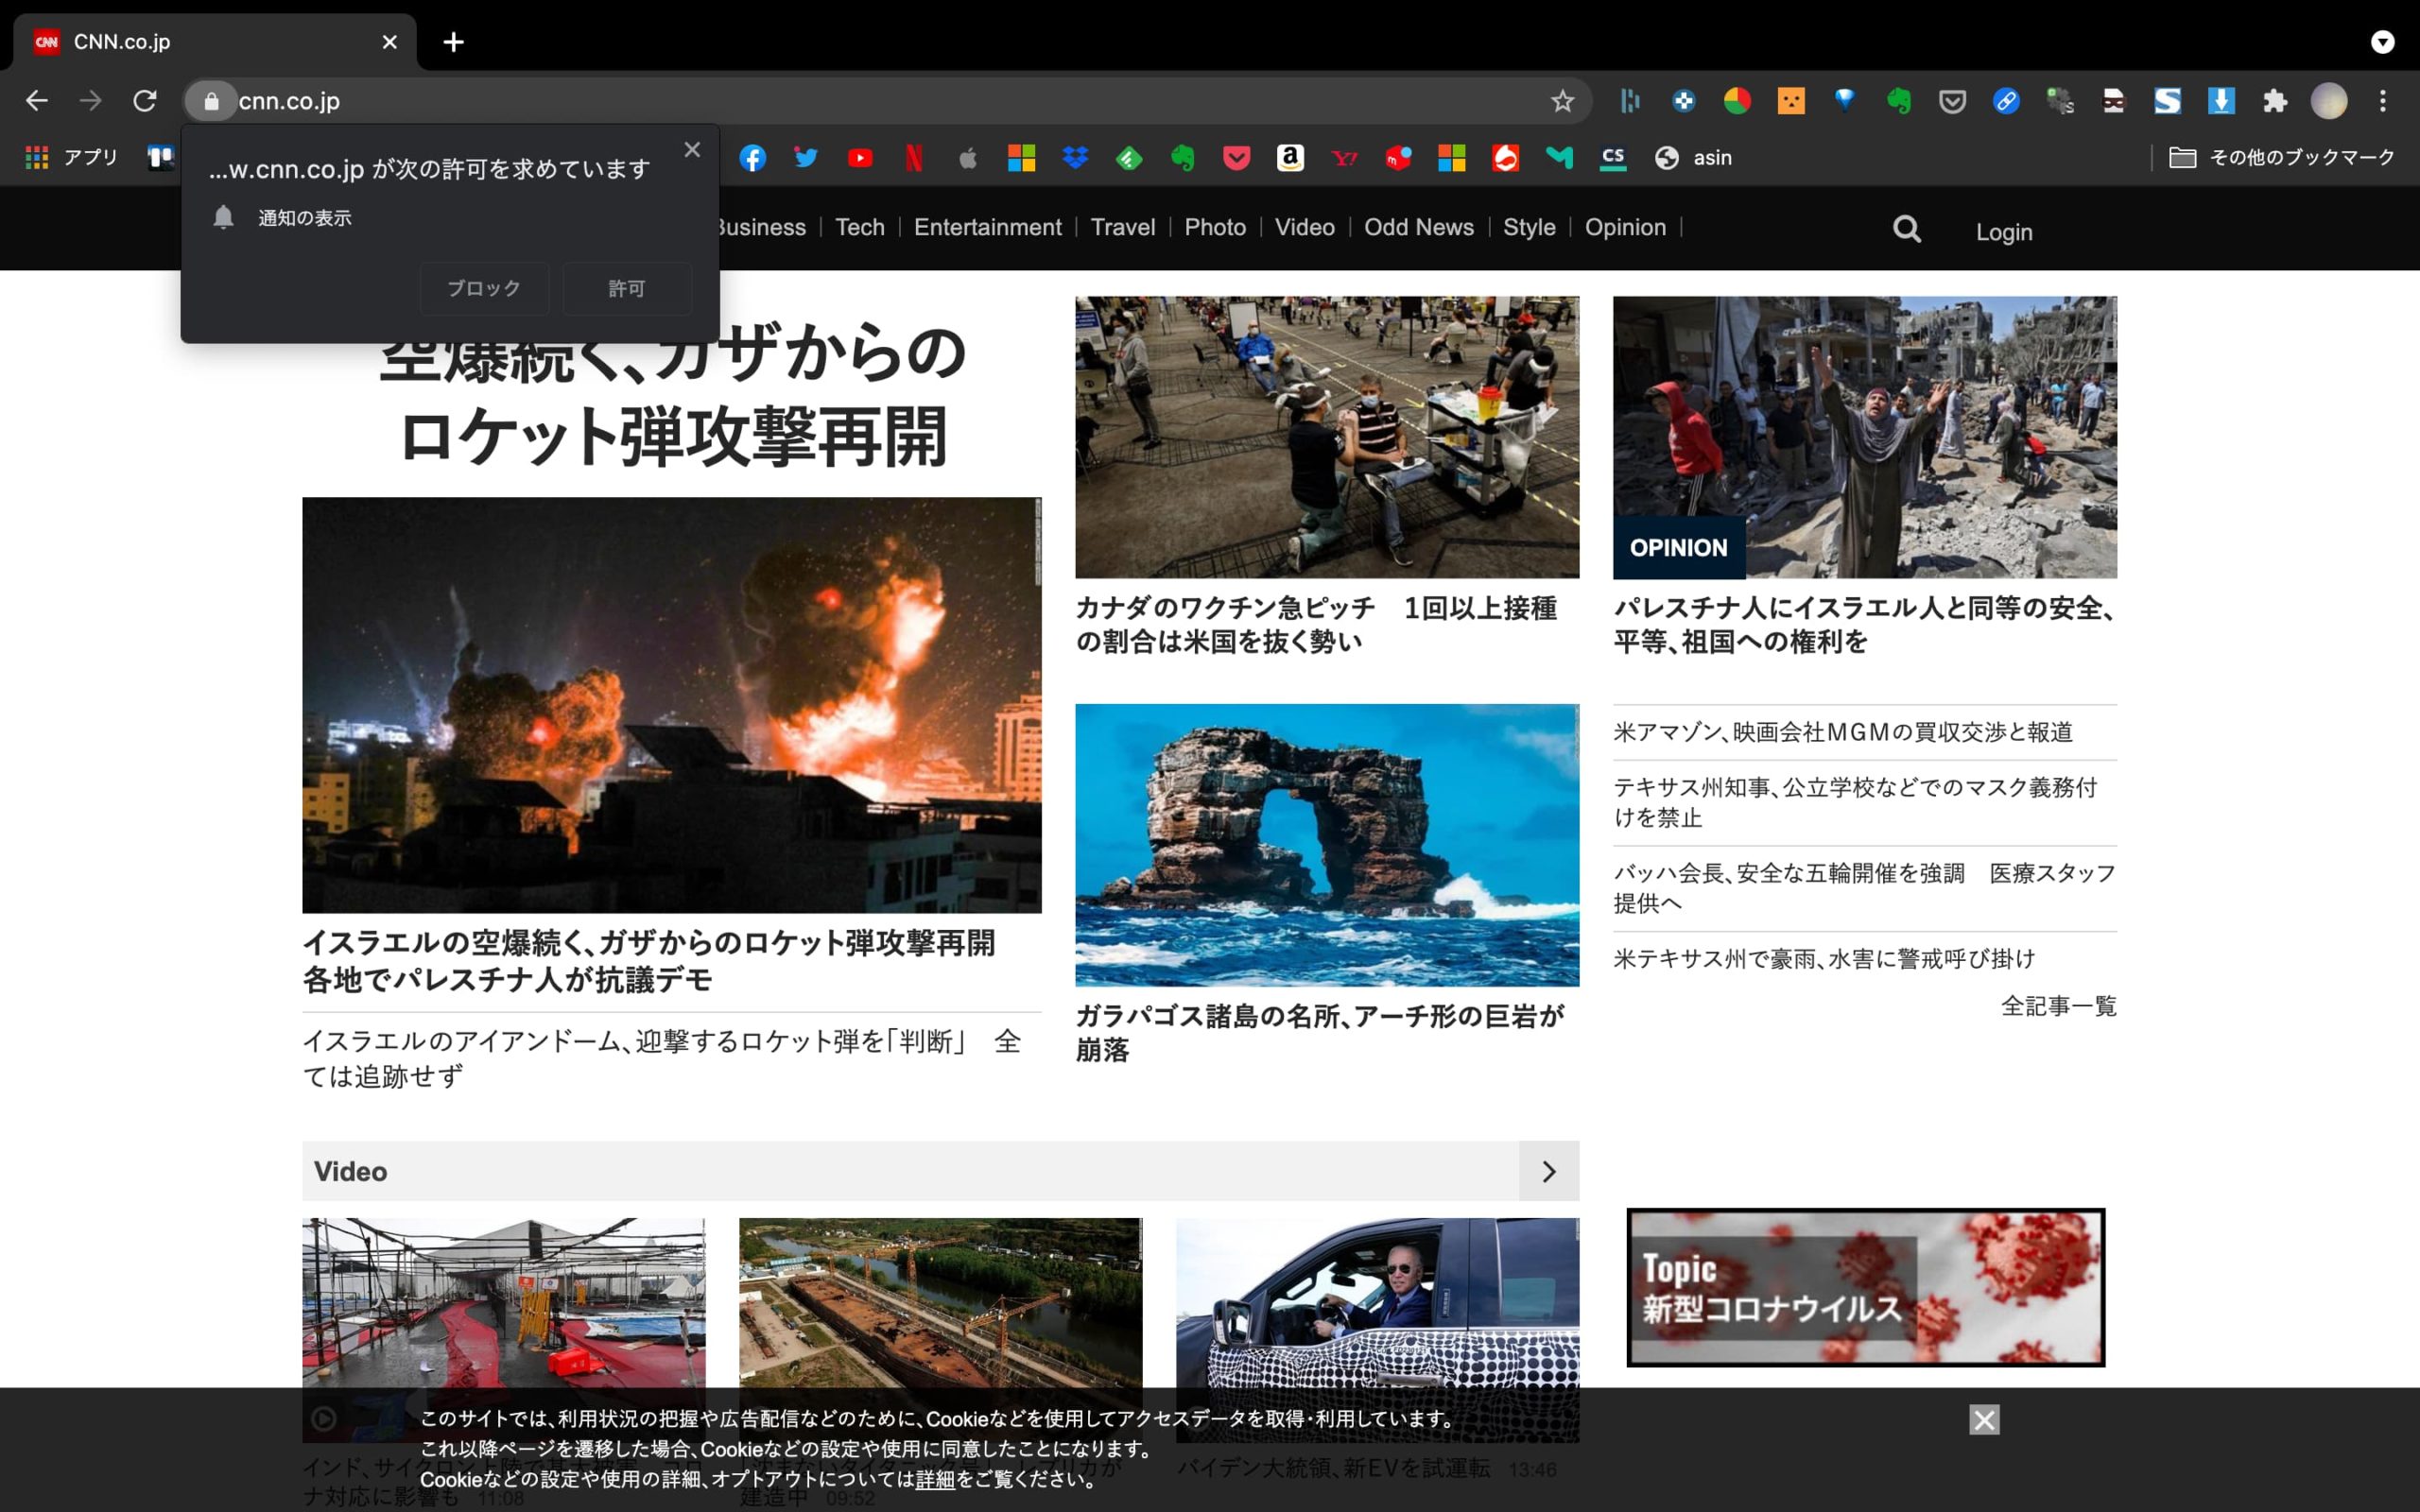Click the blue diamond extension icon
Viewport: 2420px width, 1512px height.
(1845, 101)
